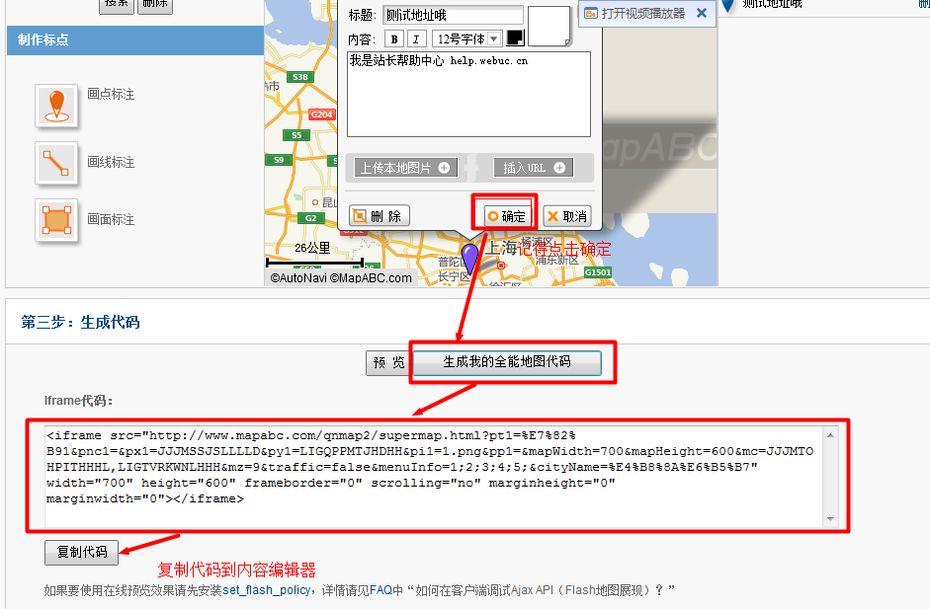Click 生成我的全能地图代码 button
Image resolution: width=930 pixels, height=609 pixels.
[x=507, y=362]
